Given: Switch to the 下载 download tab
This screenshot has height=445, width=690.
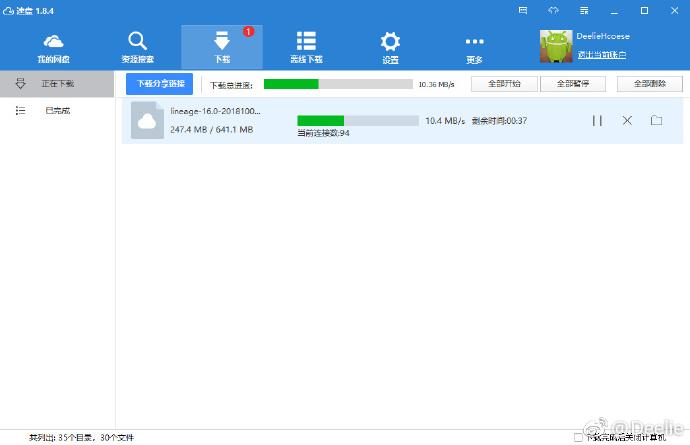Looking at the screenshot, I should pos(222,47).
